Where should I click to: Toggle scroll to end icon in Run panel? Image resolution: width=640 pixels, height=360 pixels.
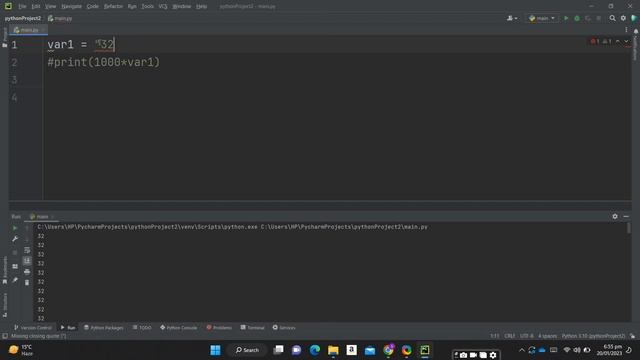tap(27, 260)
